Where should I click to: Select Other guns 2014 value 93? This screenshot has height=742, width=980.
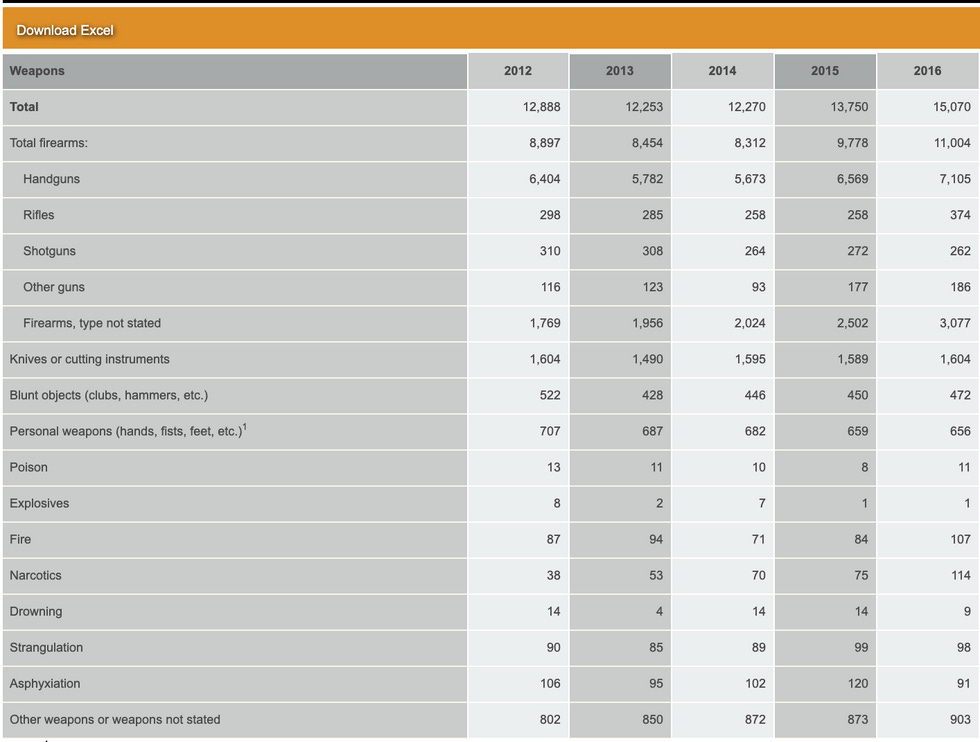[758, 288]
